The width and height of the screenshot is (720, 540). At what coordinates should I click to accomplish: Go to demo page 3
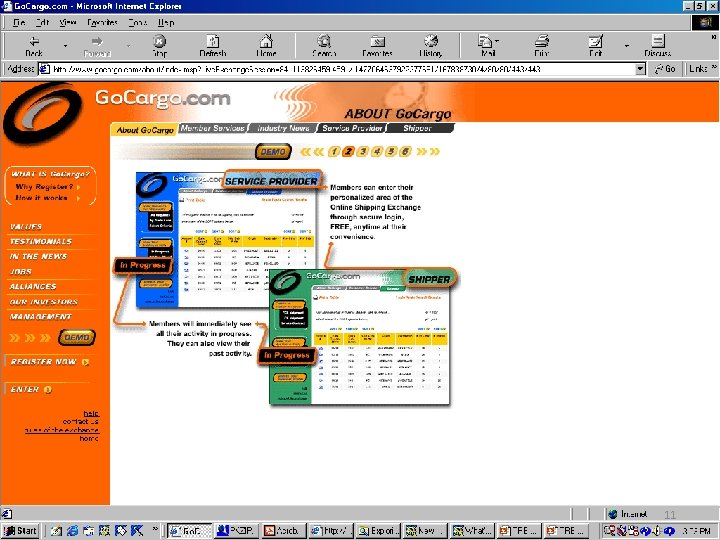click(363, 152)
